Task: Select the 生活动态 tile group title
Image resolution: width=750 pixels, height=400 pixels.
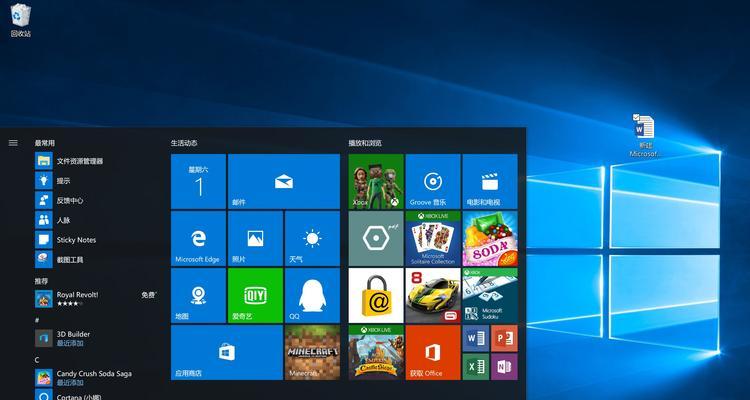Action: [184, 143]
